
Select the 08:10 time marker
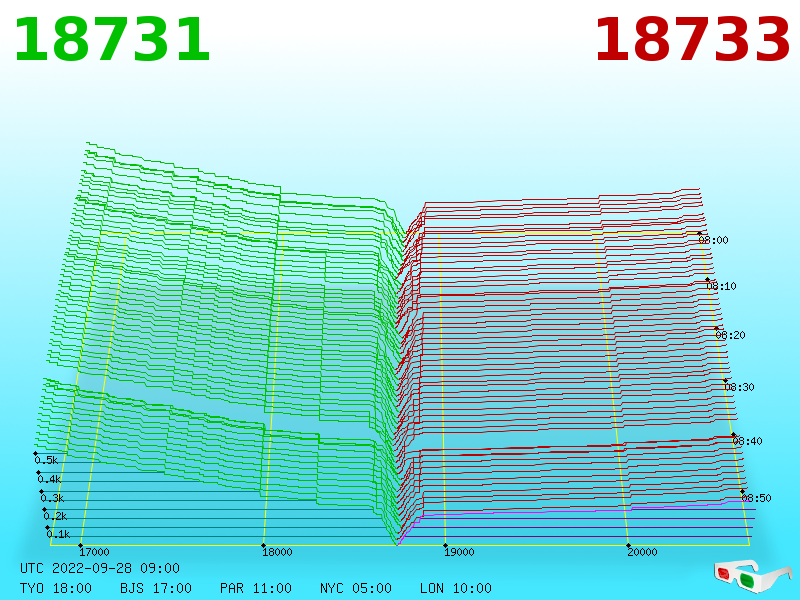pyautogui.click(x=721, y=286)
